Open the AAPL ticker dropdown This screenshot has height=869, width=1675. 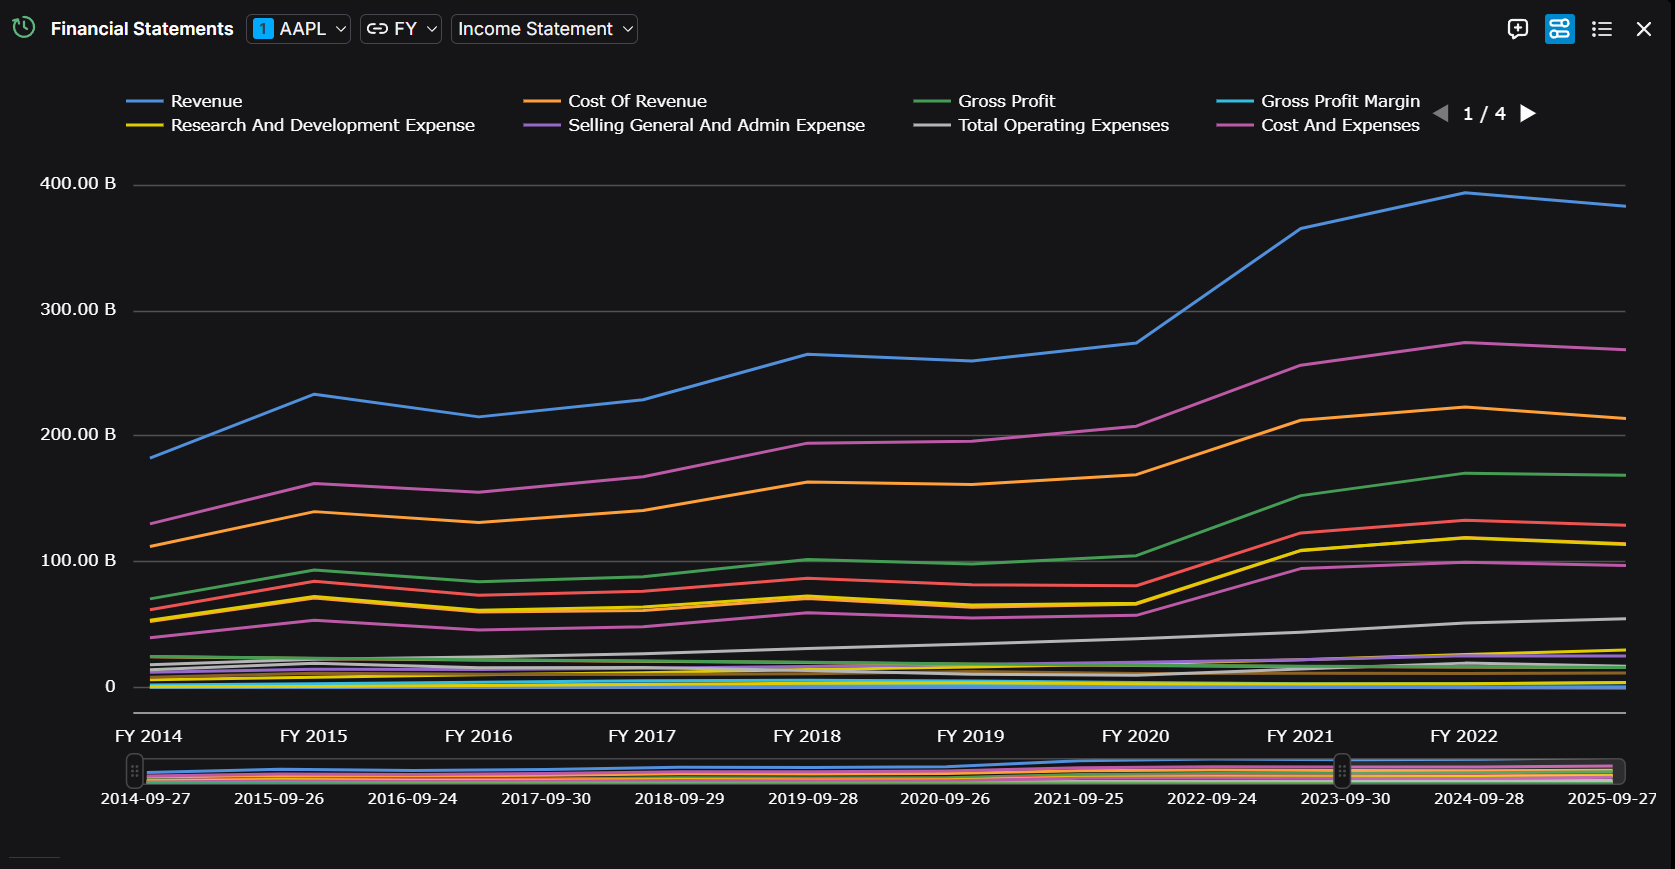point(299,29)
